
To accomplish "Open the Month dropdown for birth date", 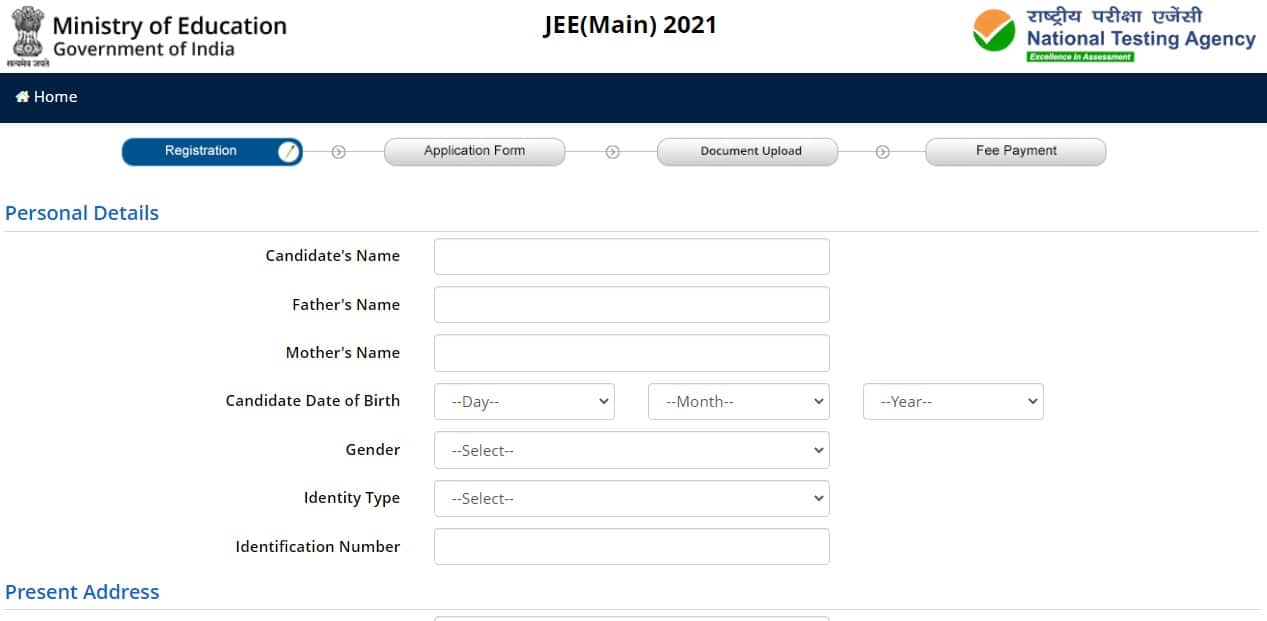I will pyautogui.click(x=738, y=402).
